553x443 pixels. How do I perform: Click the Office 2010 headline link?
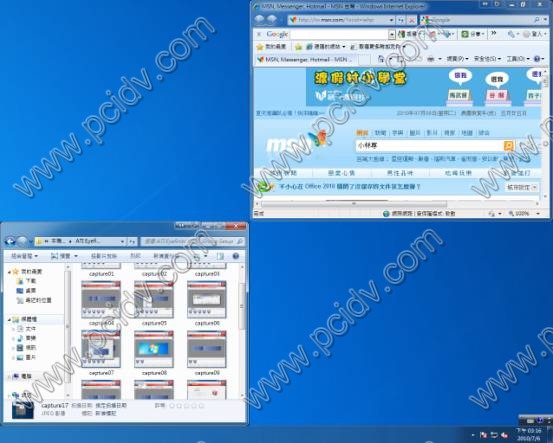(350, 186)
